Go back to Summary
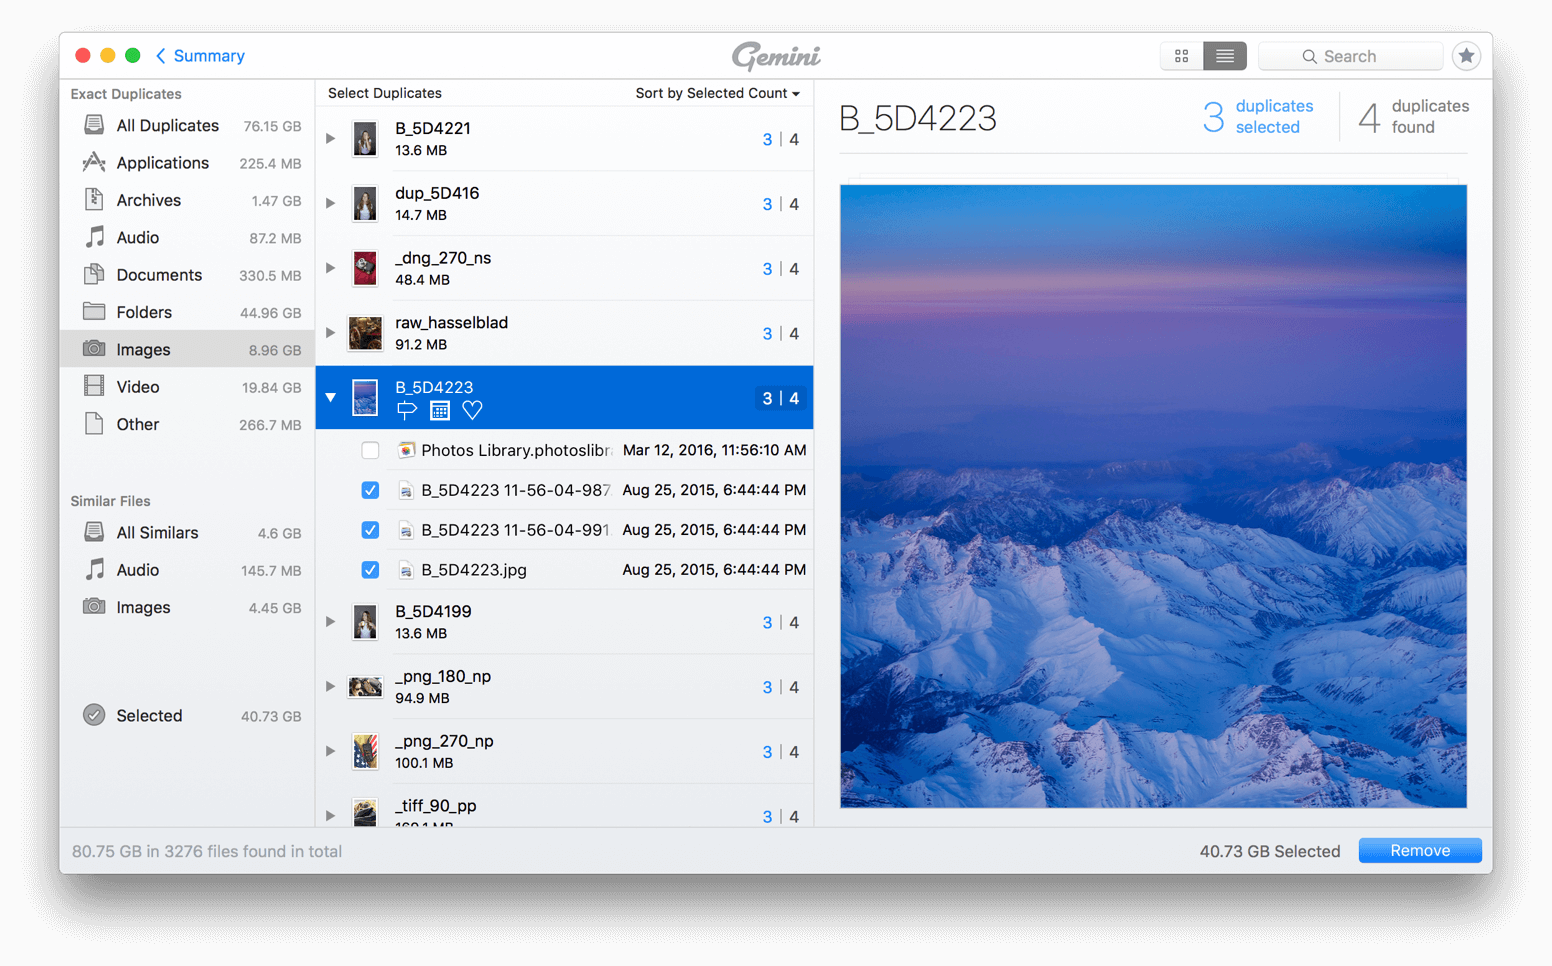1552x966 pixels. pos(200,56)
